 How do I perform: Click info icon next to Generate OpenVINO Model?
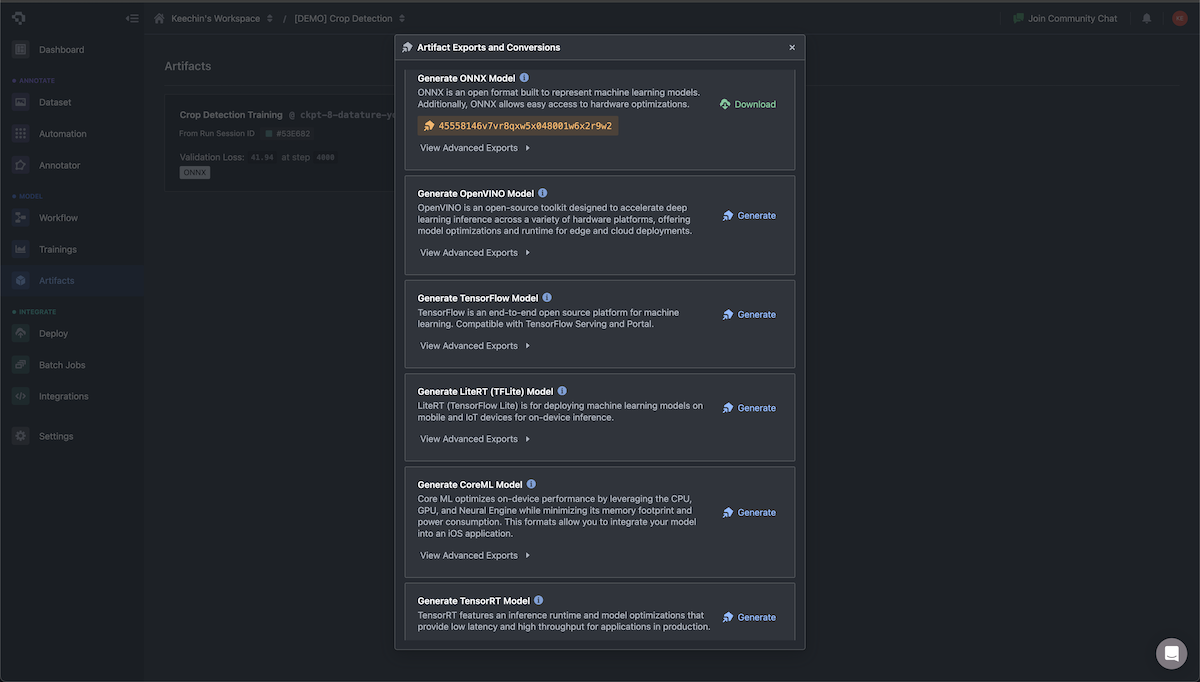coord(543,193)
